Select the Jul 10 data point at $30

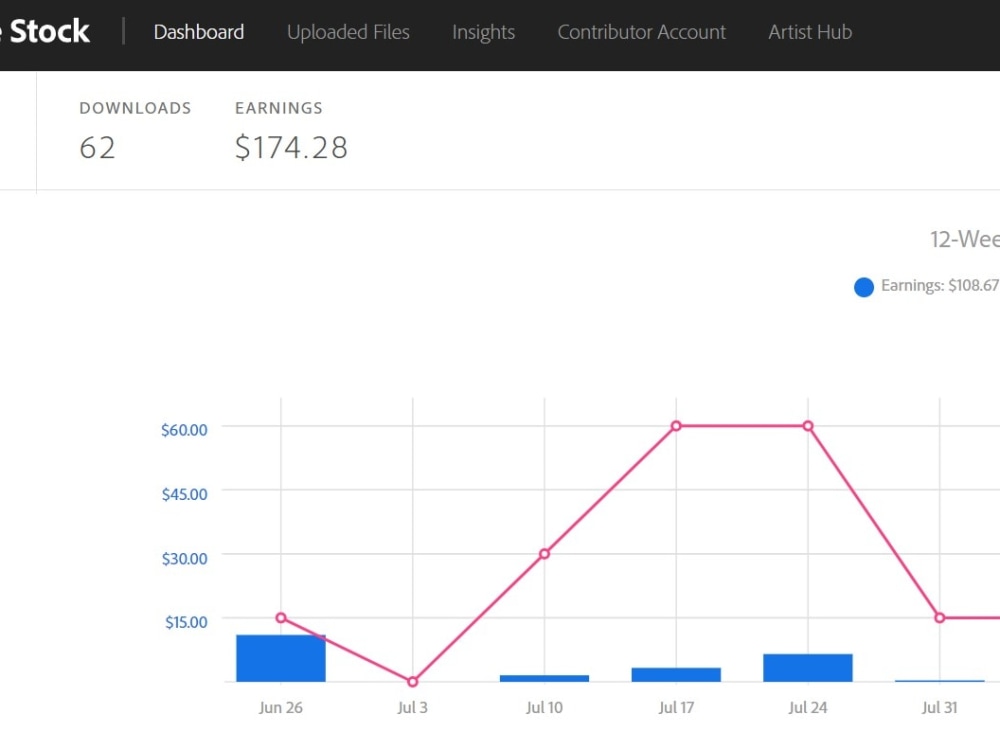544,553
